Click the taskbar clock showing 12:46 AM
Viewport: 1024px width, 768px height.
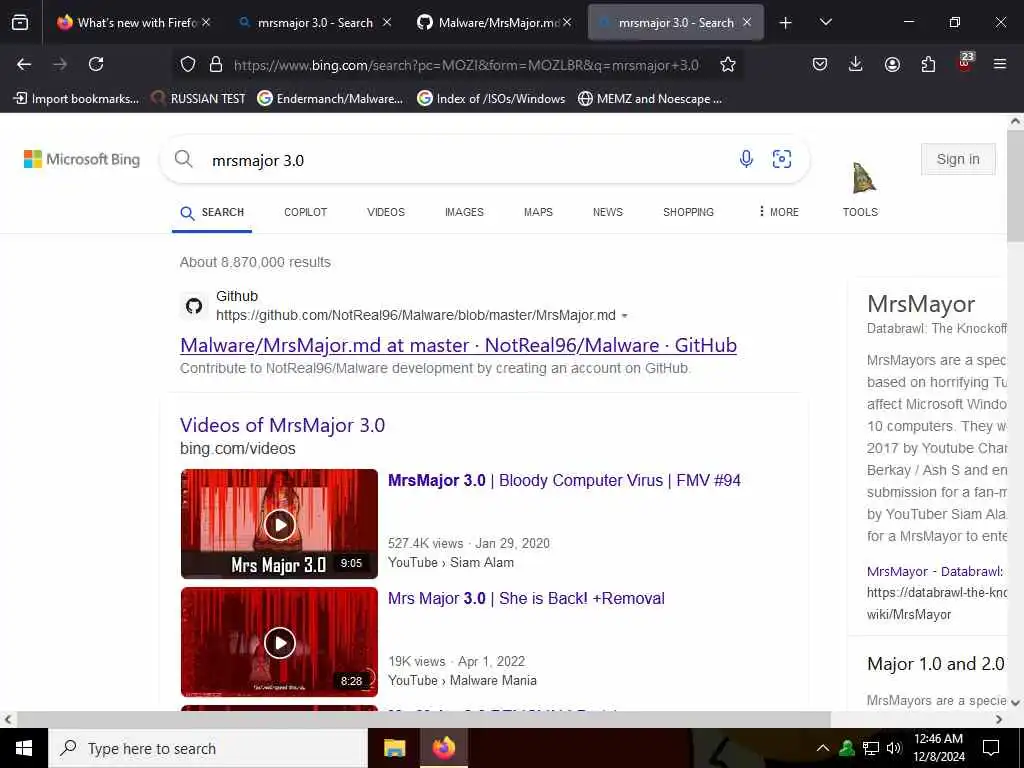click(939, 748)
